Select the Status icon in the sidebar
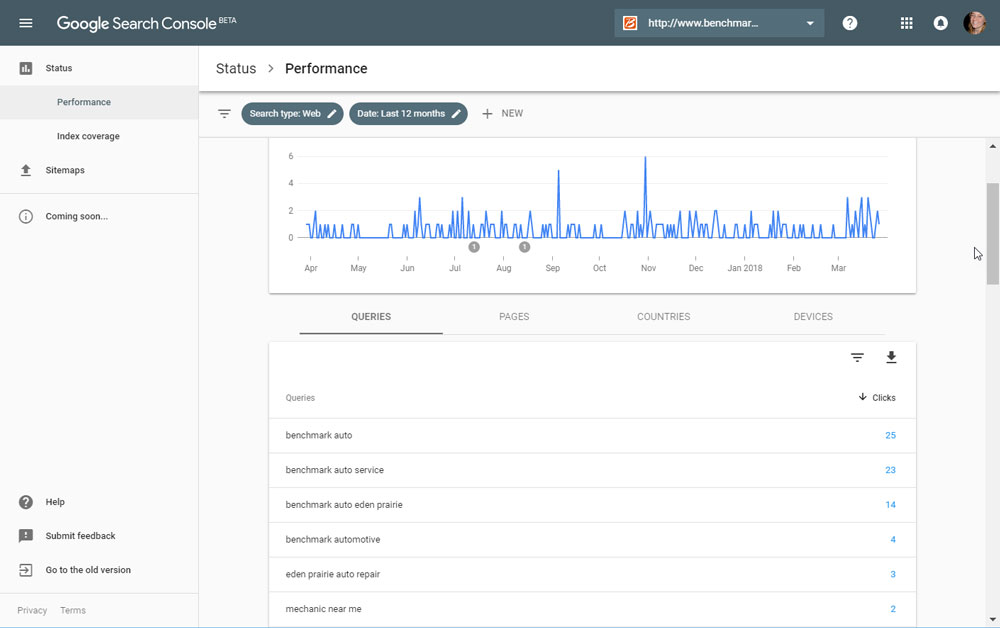 (25, 68)
